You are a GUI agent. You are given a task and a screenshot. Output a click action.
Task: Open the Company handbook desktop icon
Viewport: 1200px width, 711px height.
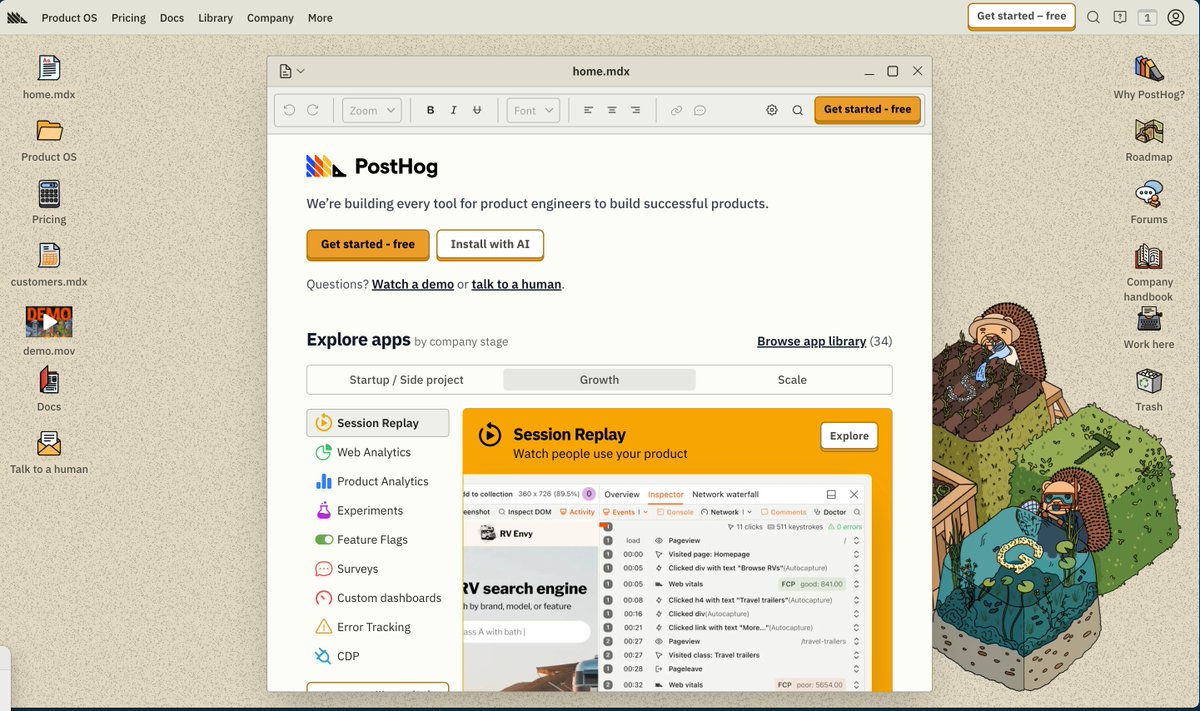click(1149, 257)
